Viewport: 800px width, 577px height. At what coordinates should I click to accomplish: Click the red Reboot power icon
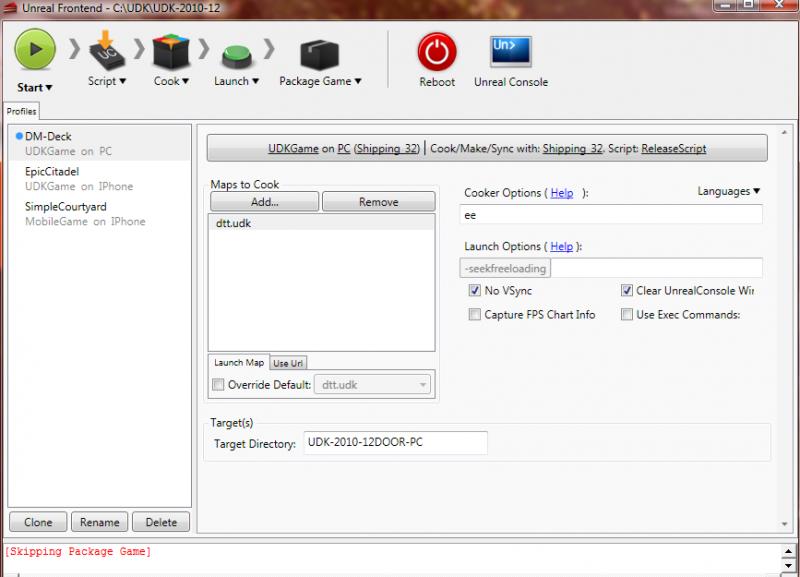(437, 52)
